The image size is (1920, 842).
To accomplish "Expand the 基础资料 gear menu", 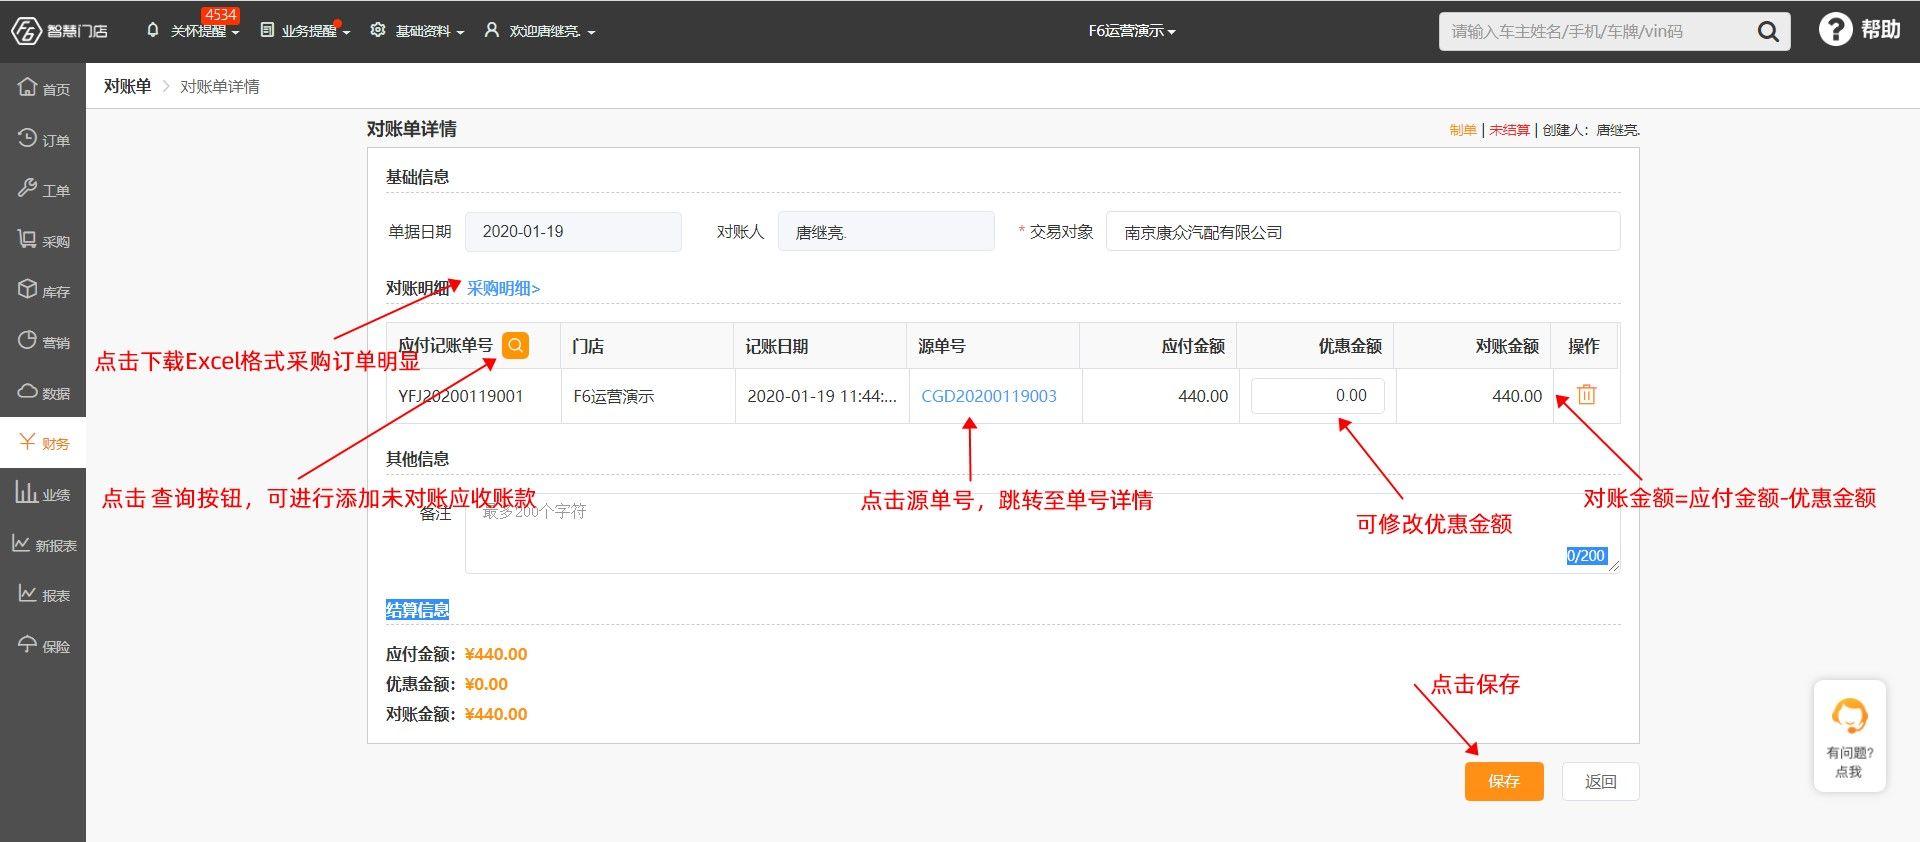I will [x=417, y=31].
